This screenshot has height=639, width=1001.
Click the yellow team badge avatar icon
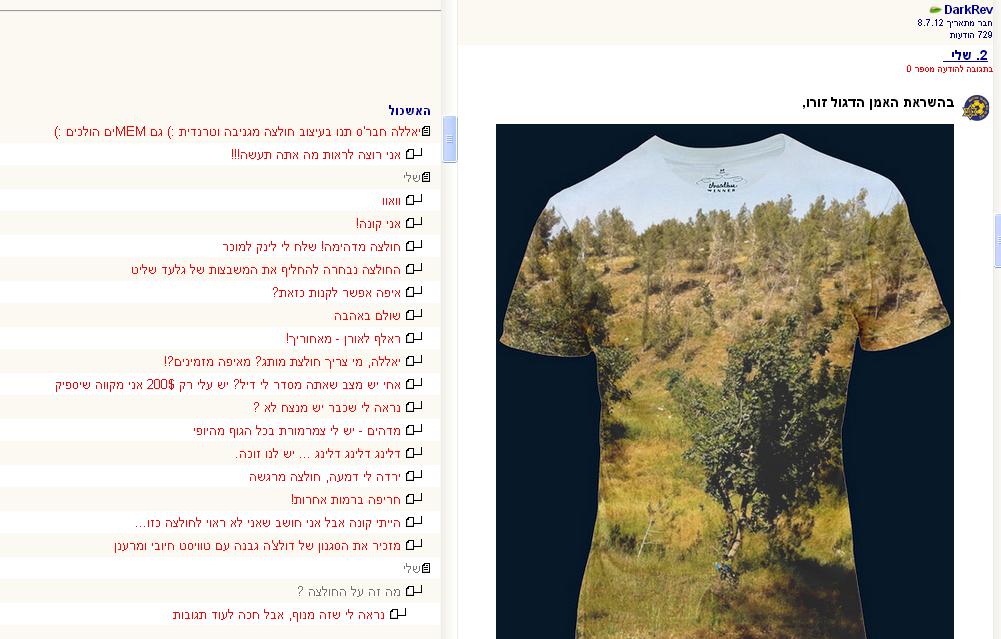click(x=975, y=107)
